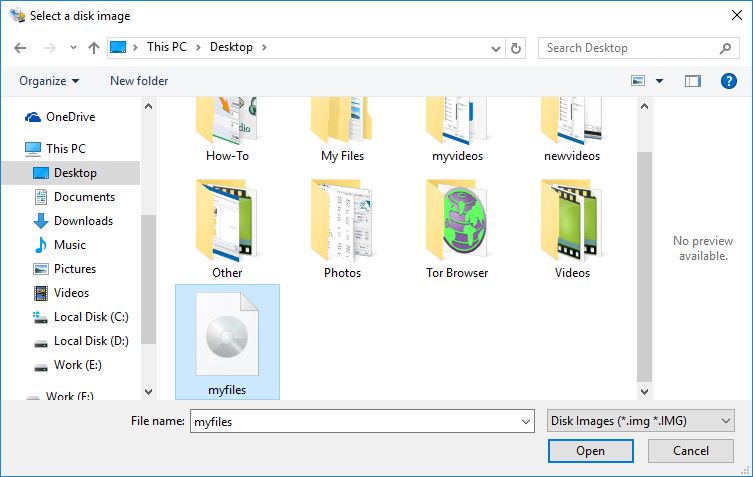Click the Open button
Viewport: 753px width, 477px height.
[591, 451]
